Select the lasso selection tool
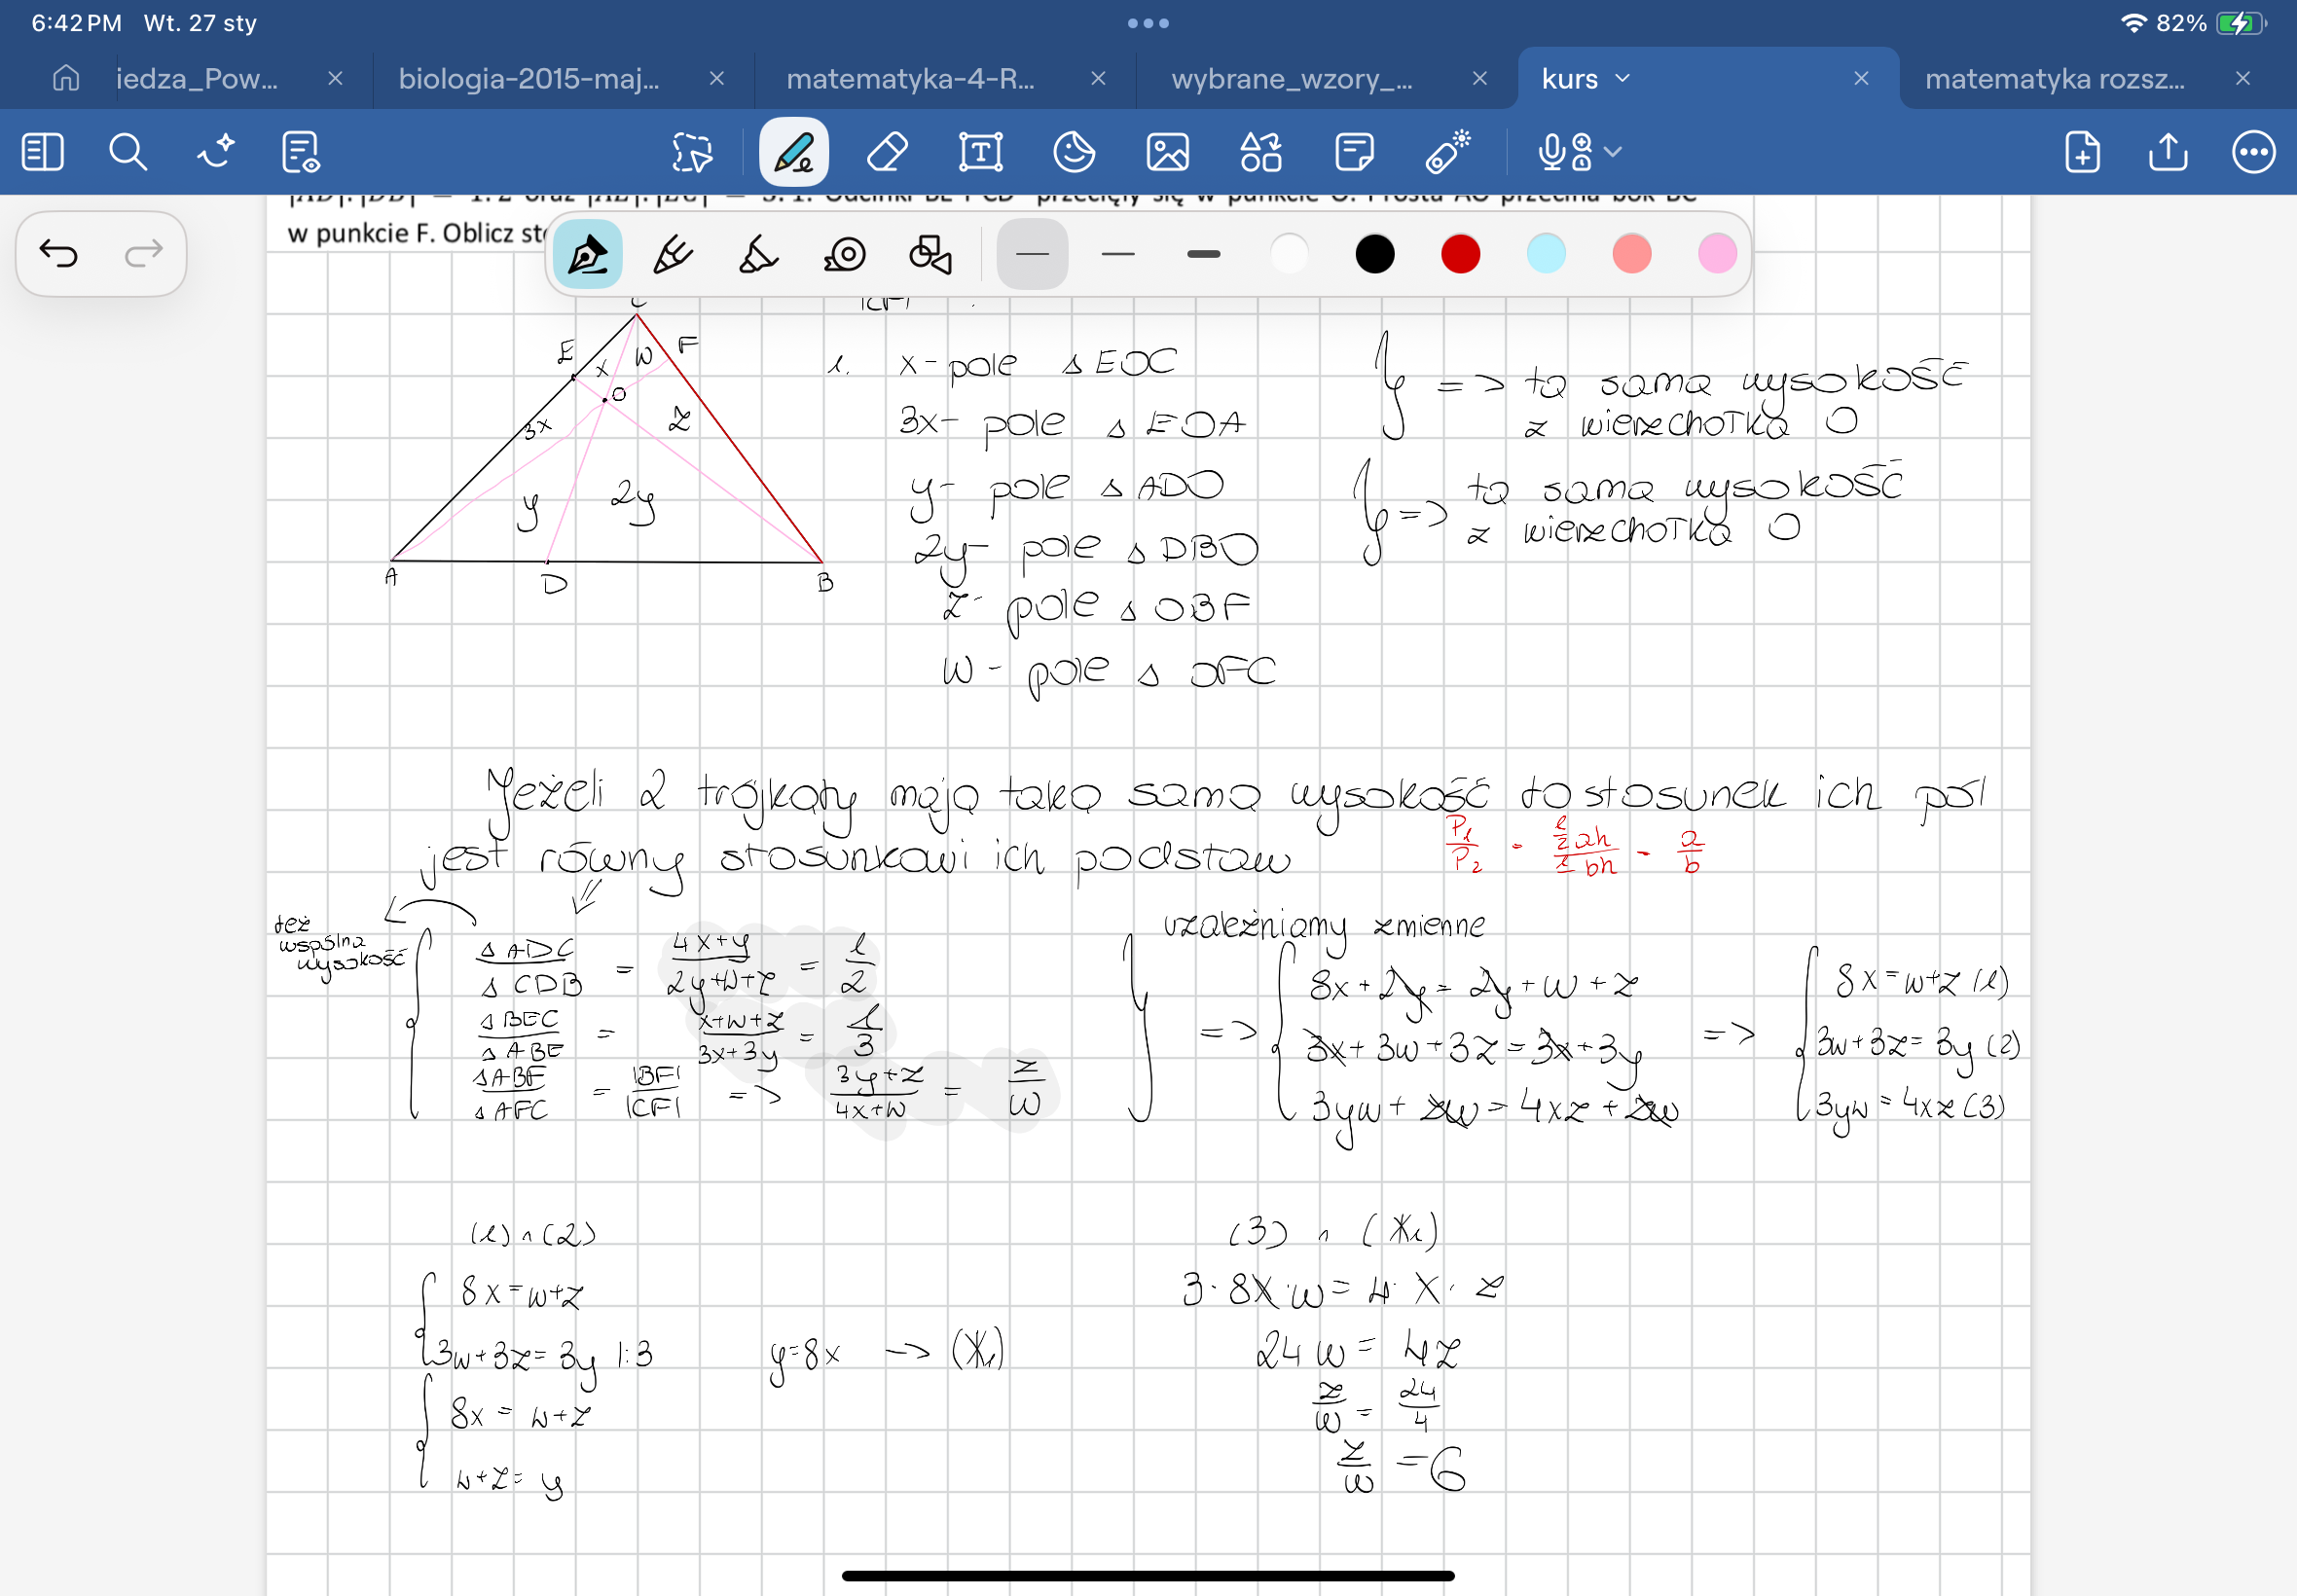The width and height of the screenshot is (2297, 1596). tap(692, 153)
